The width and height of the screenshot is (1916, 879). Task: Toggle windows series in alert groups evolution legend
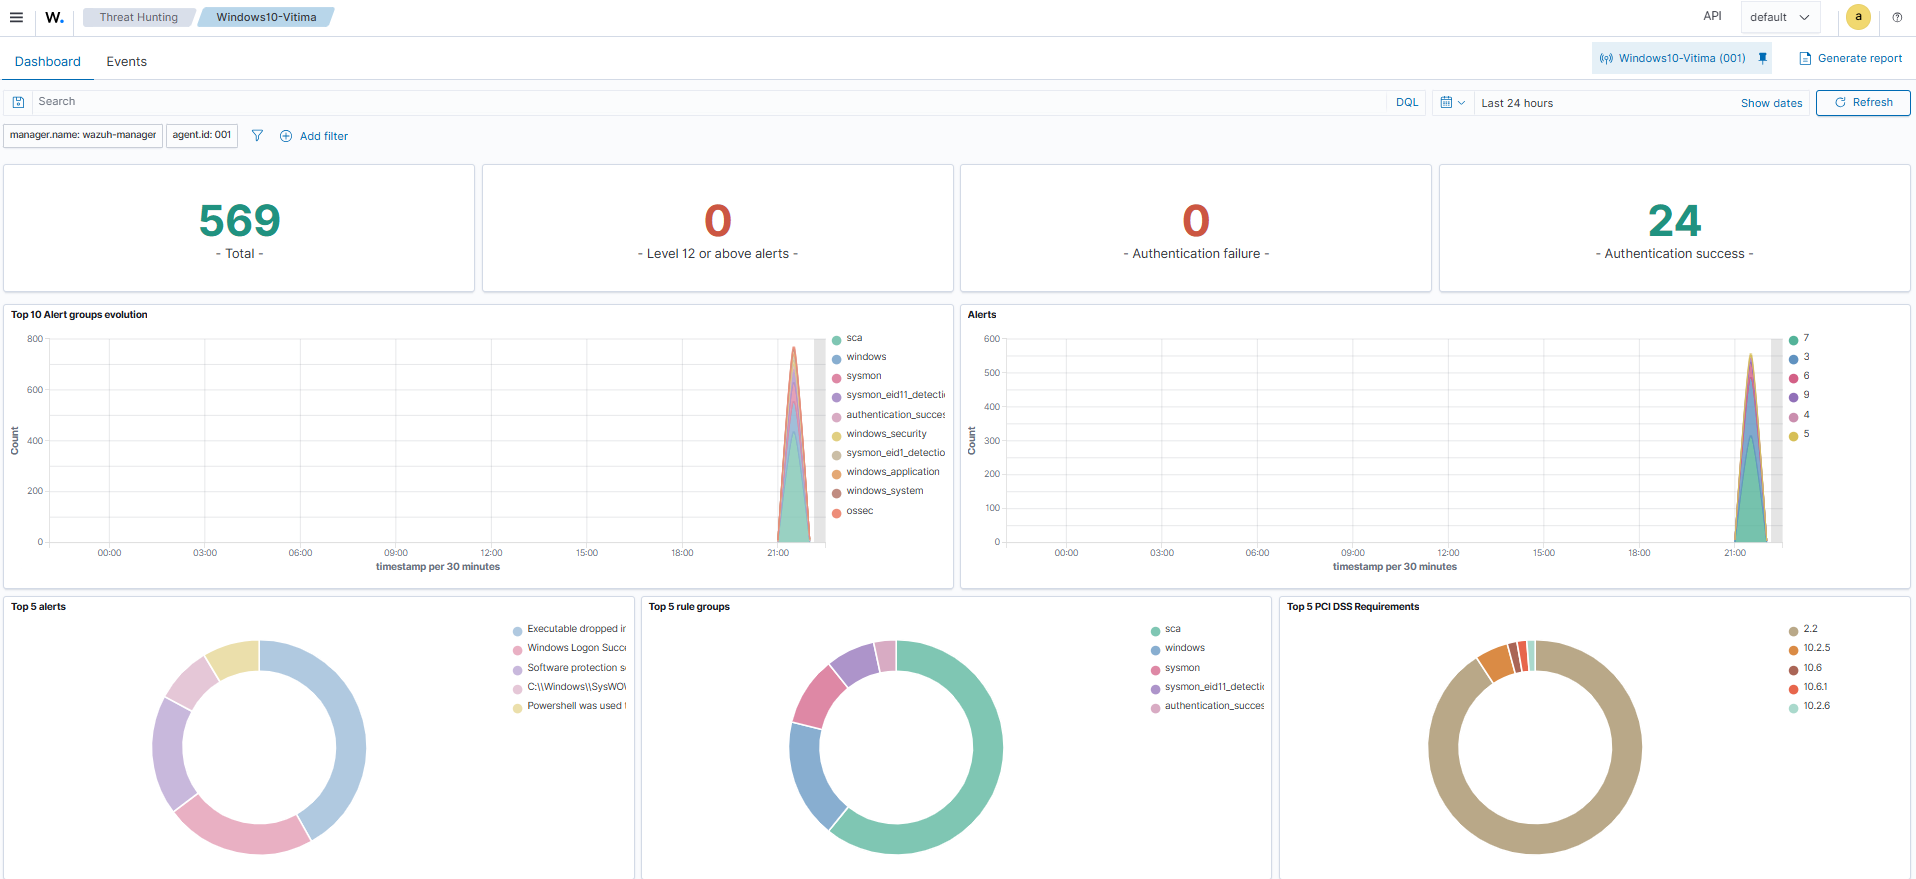pyautogui.click(x=859, y=357)
